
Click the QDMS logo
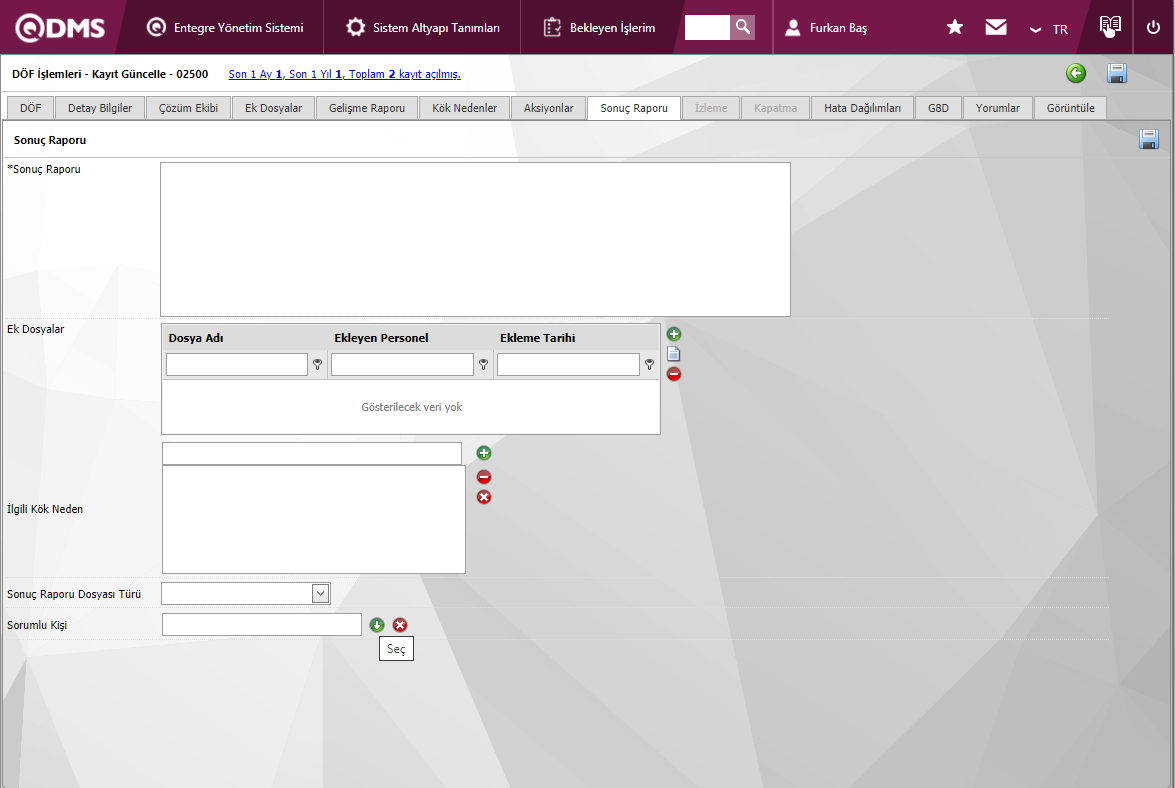coord(60,28)
